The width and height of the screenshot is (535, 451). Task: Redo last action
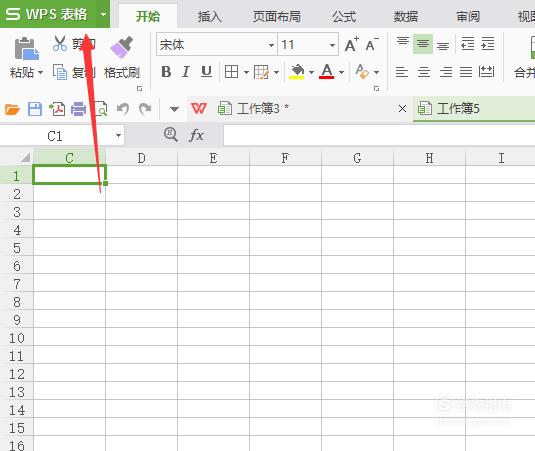pyautogui.click(x=145, y=109)
